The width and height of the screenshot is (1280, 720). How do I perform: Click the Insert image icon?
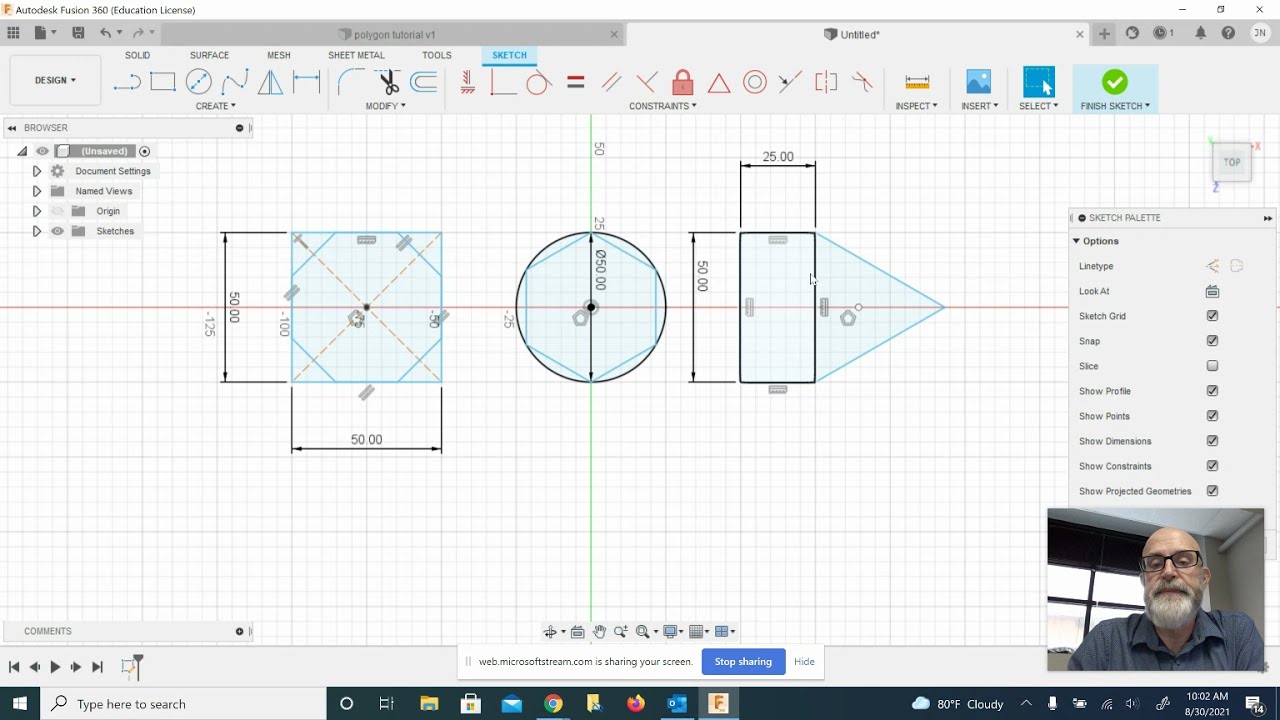[x=978, y=82]
